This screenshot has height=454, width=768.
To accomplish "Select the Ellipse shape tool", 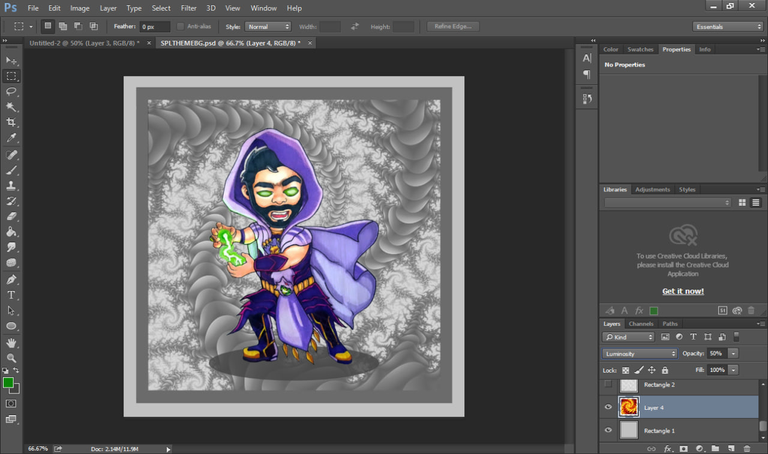I will 11,326.
